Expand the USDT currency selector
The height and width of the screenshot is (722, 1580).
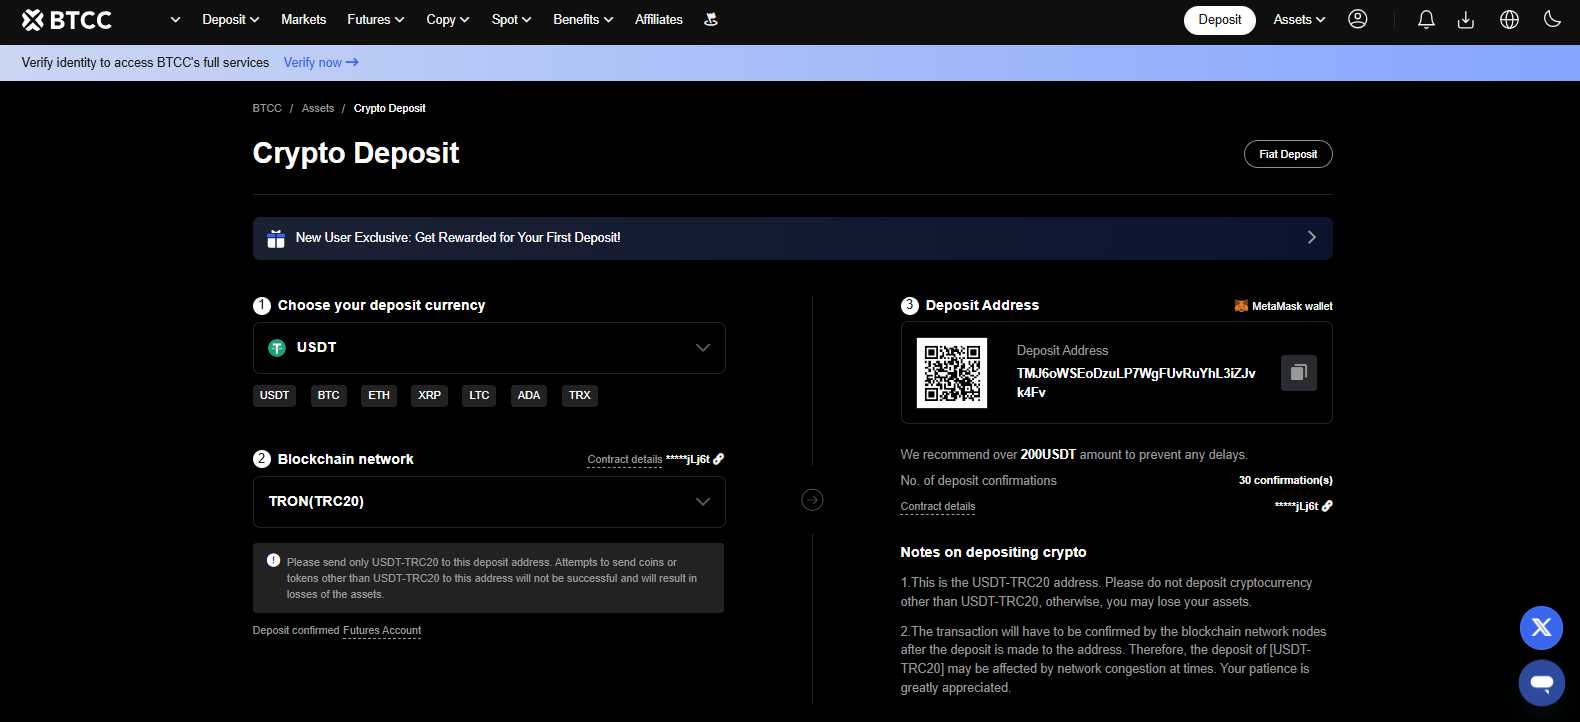[489, 348]
